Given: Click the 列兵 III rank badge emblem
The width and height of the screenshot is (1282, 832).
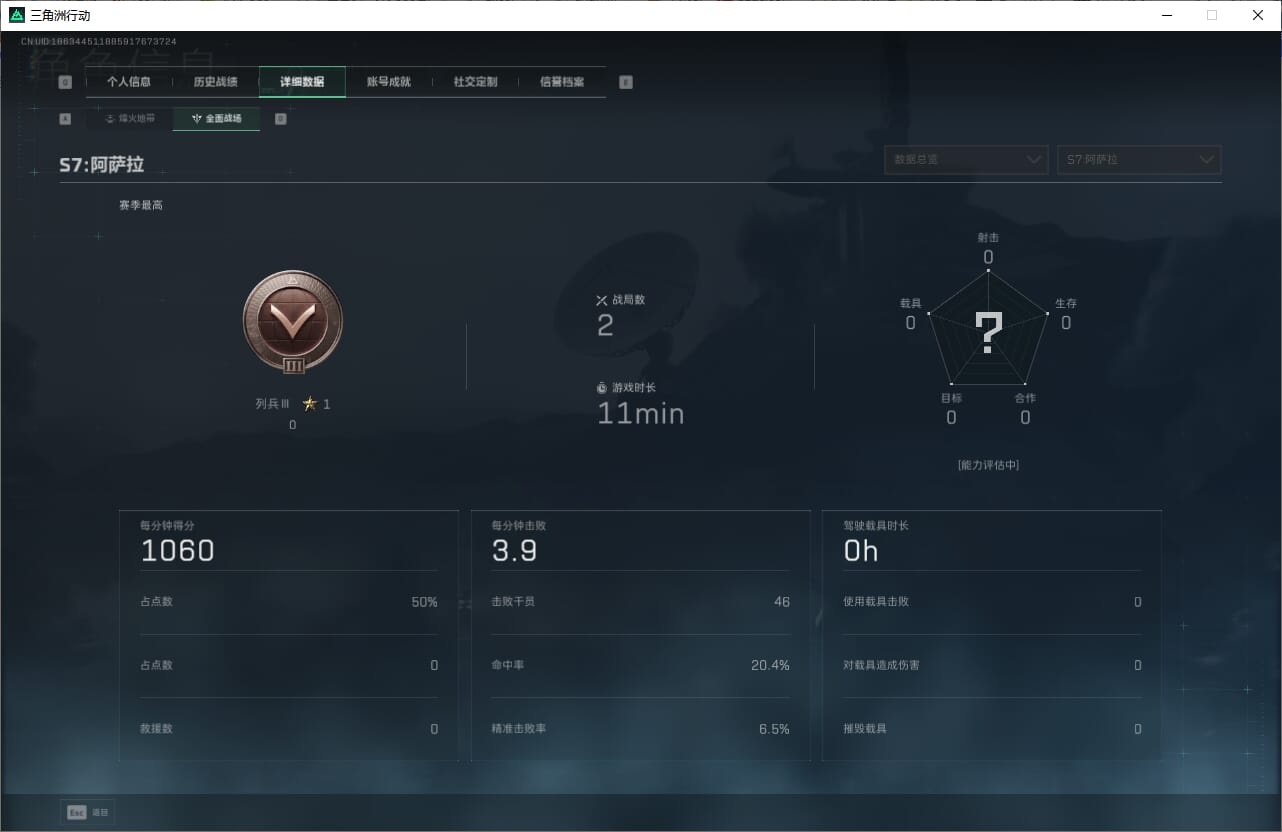Looking at the screenshot, I should (x=293, y=322).
